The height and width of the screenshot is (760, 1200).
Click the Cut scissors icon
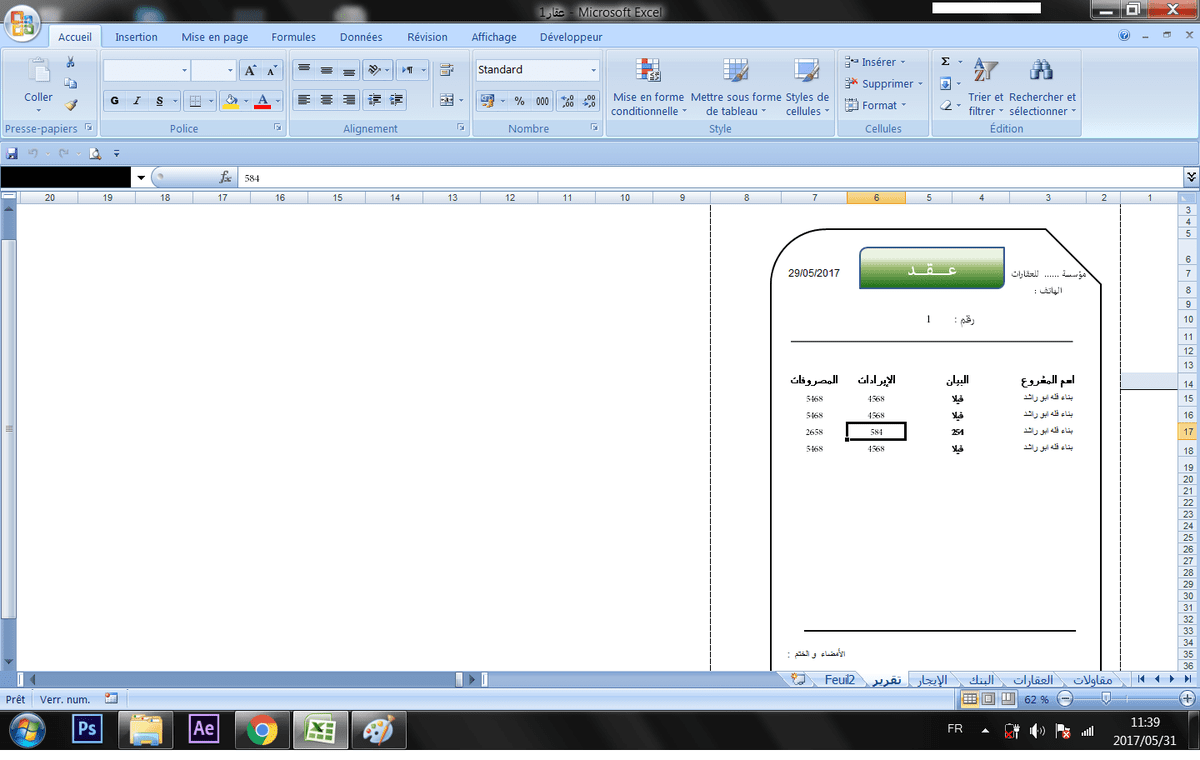tap(70, 63)
